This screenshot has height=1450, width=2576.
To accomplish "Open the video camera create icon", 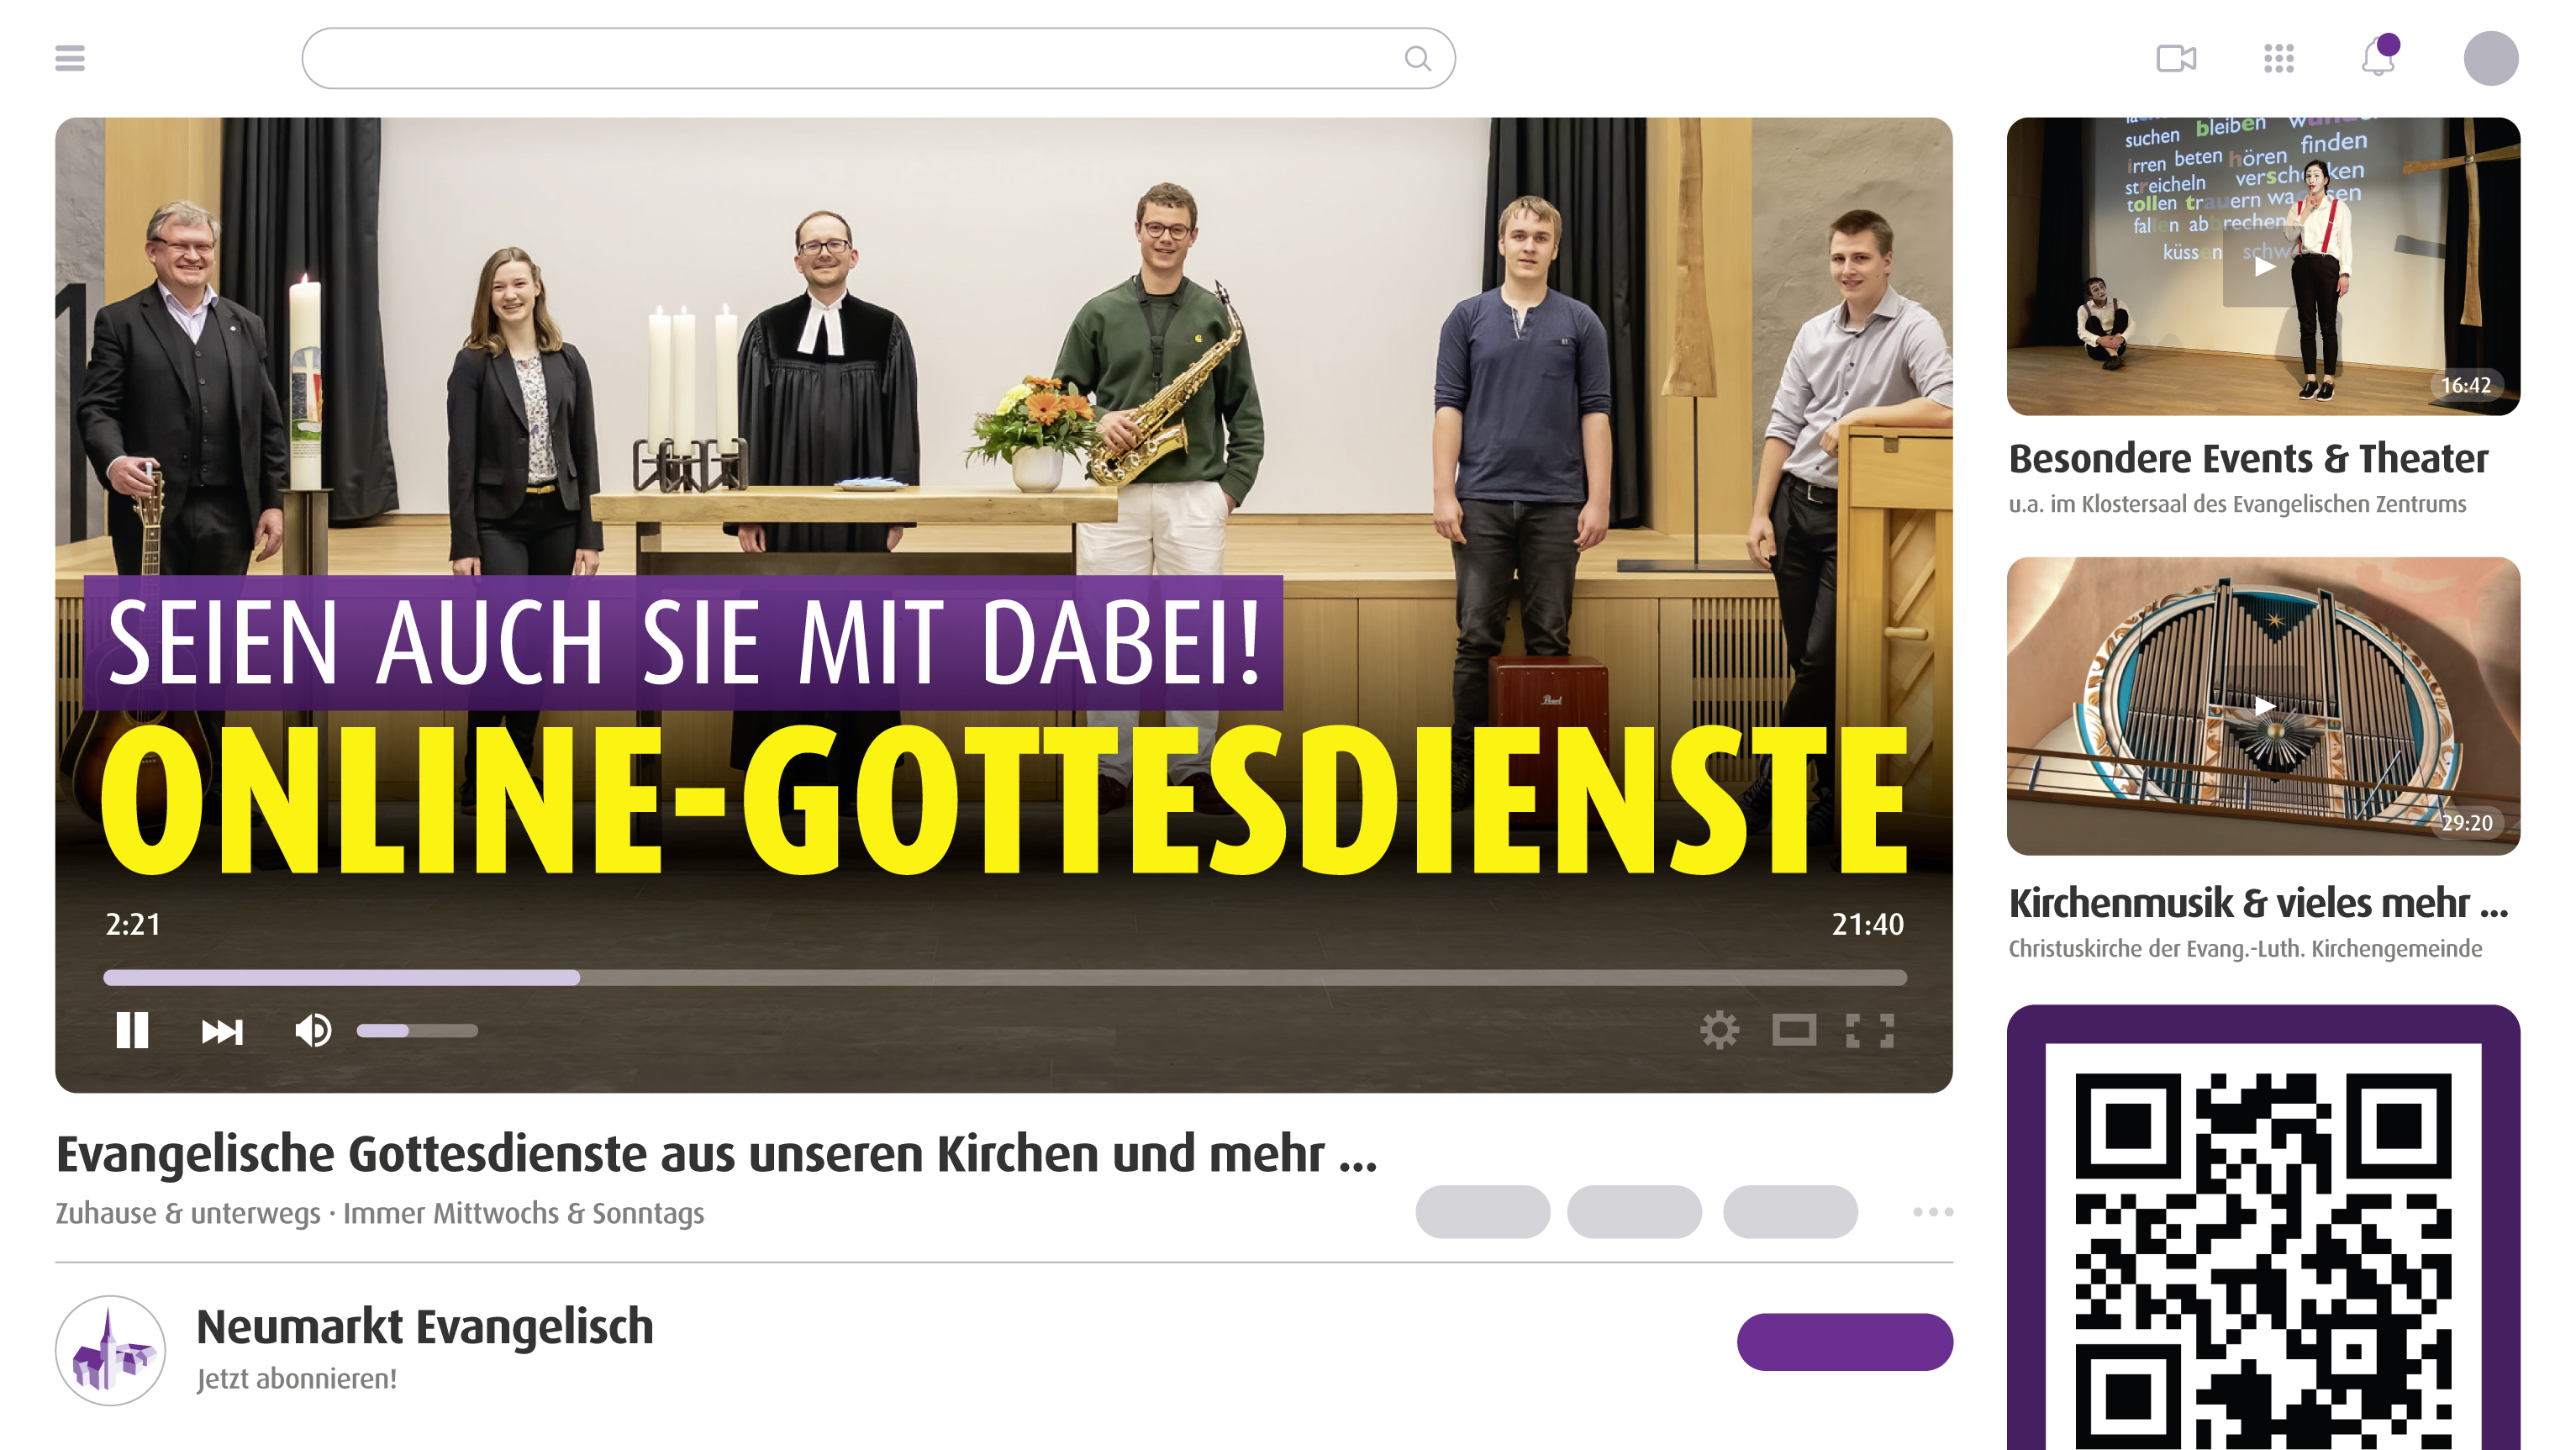I will 2176,58.
